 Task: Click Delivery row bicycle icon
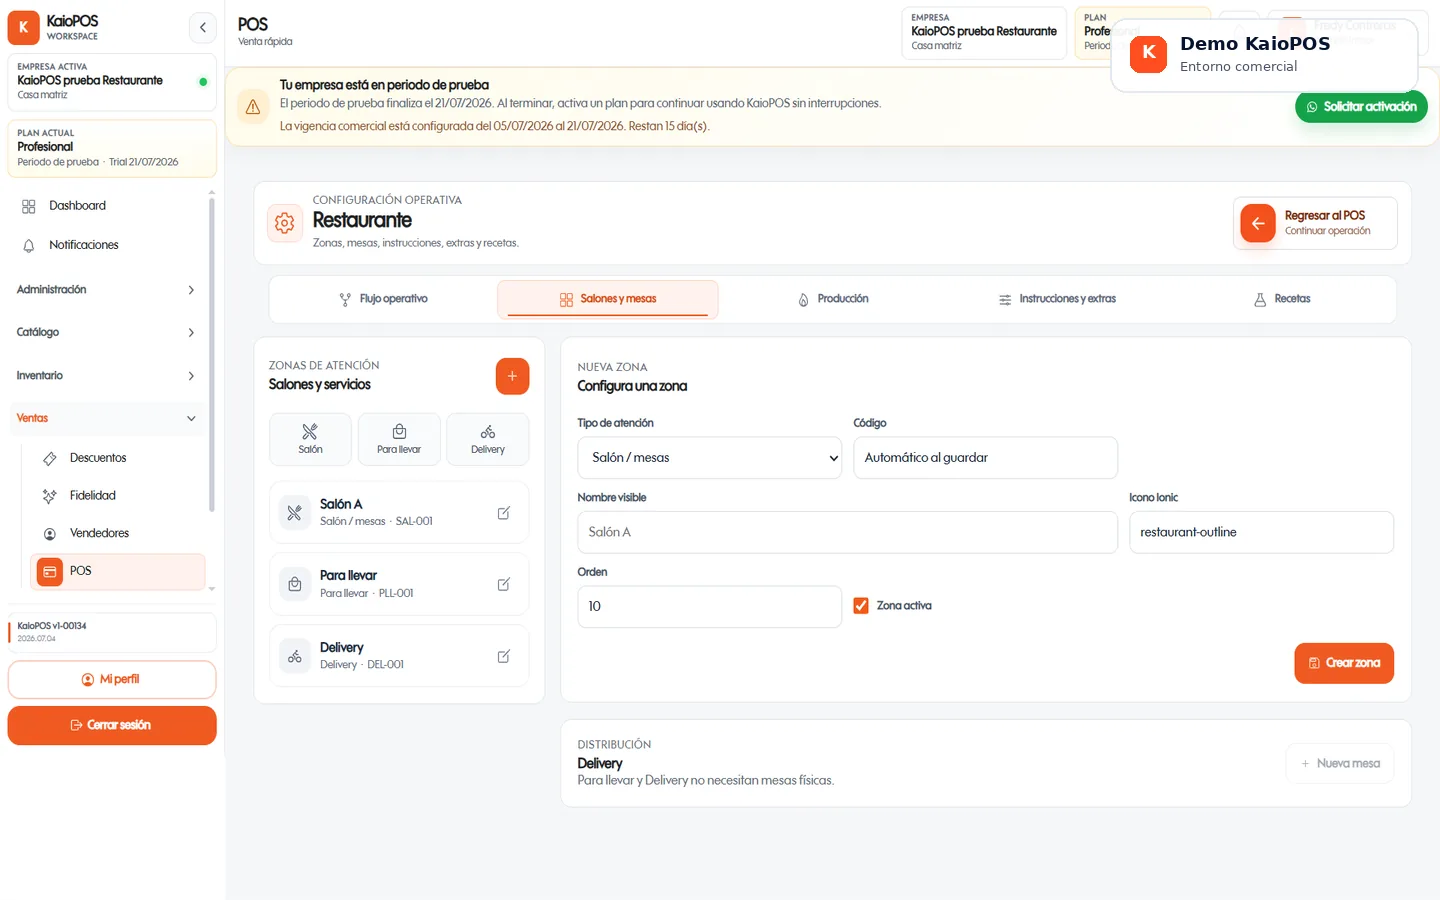pos(294,657)
